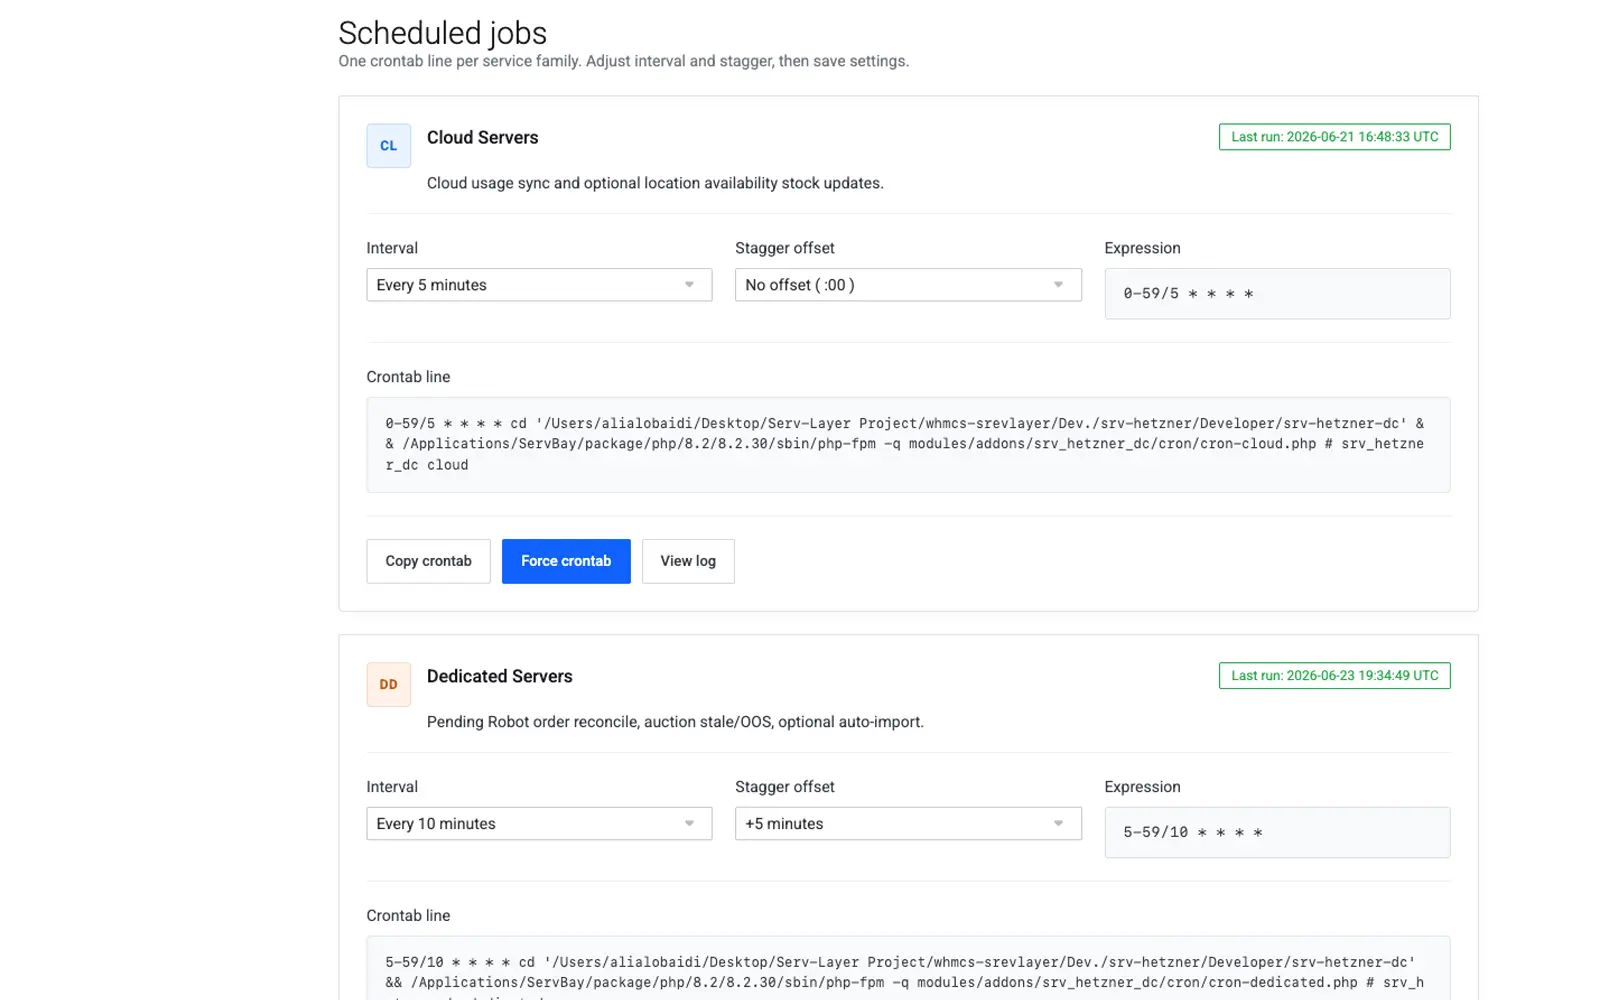Open View log for Cloud Servers
Image resolution: width=1600 pixels, height=1000 pixels.
(x=688, y=561)
